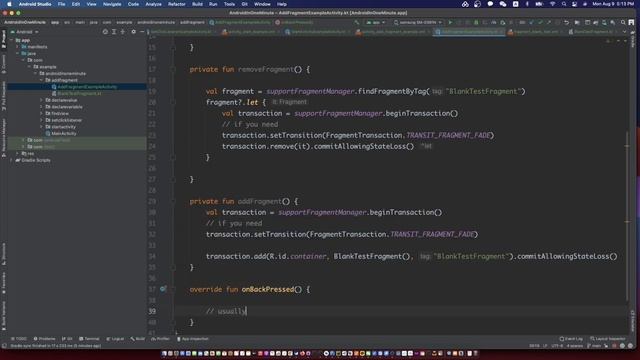Open the Logcat tool window
This screenshot has height=360, width=640.
[115, 339]
